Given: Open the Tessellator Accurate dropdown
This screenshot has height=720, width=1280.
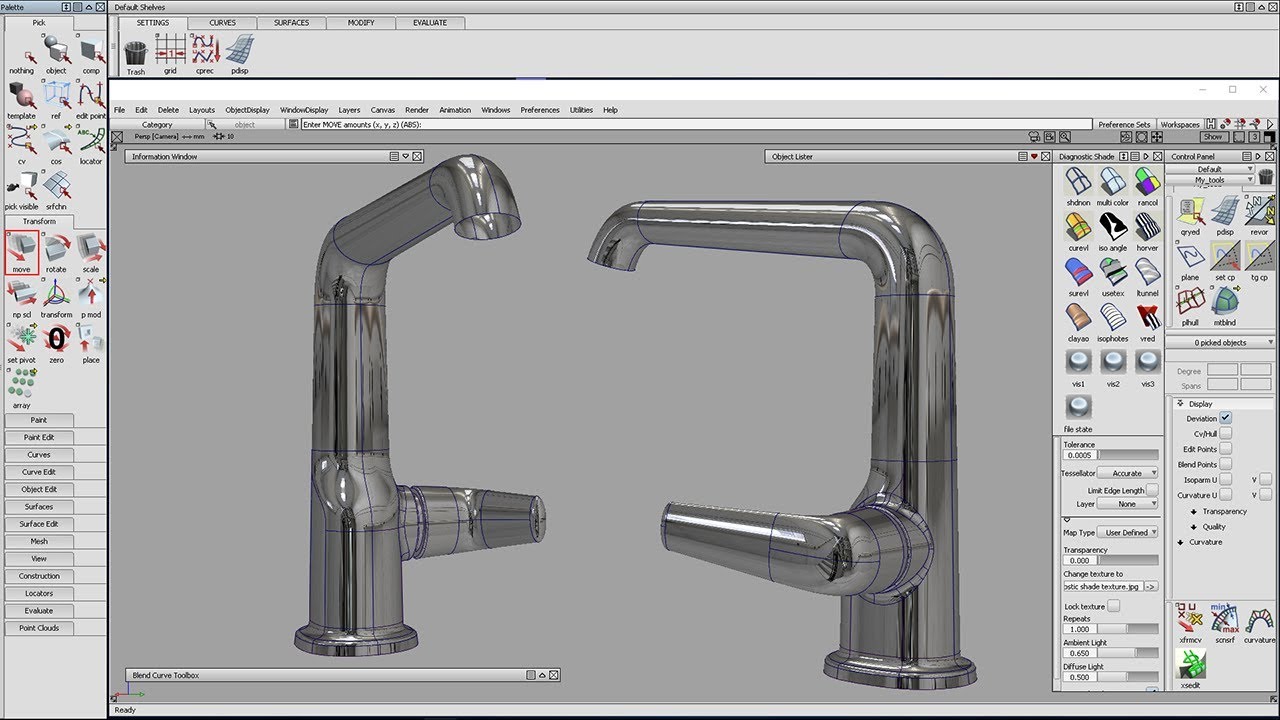Looking at the screenshot, I should point(1128,473).
